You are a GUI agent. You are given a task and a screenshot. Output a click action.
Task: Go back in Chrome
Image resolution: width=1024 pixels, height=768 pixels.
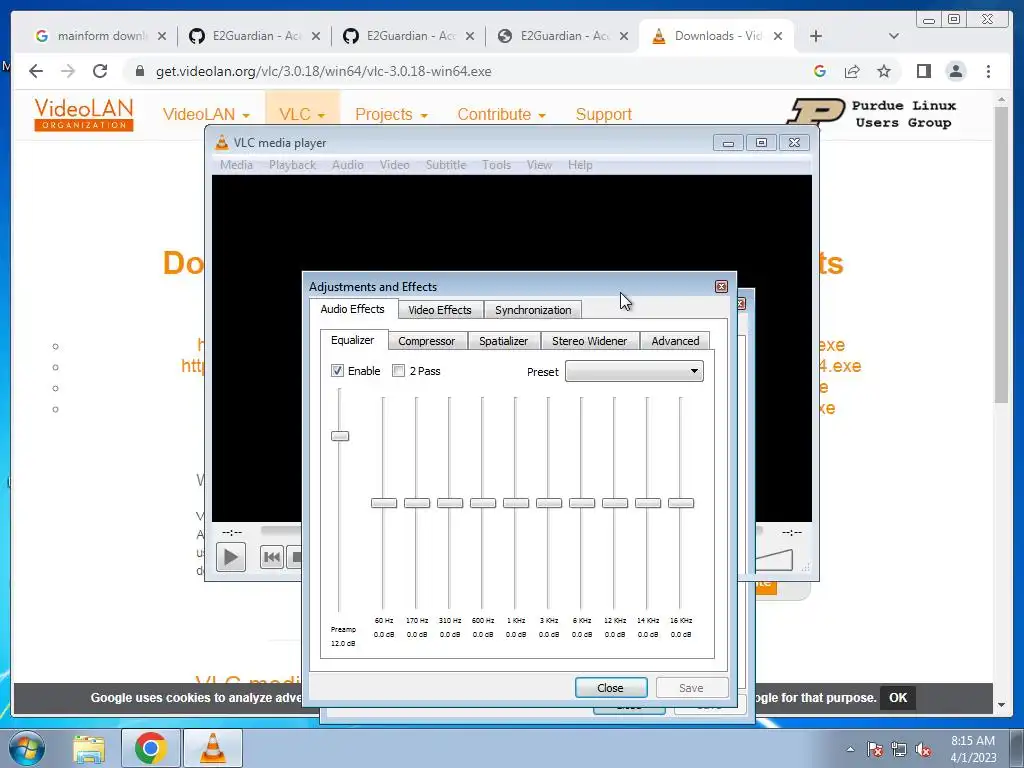point(36,71)
